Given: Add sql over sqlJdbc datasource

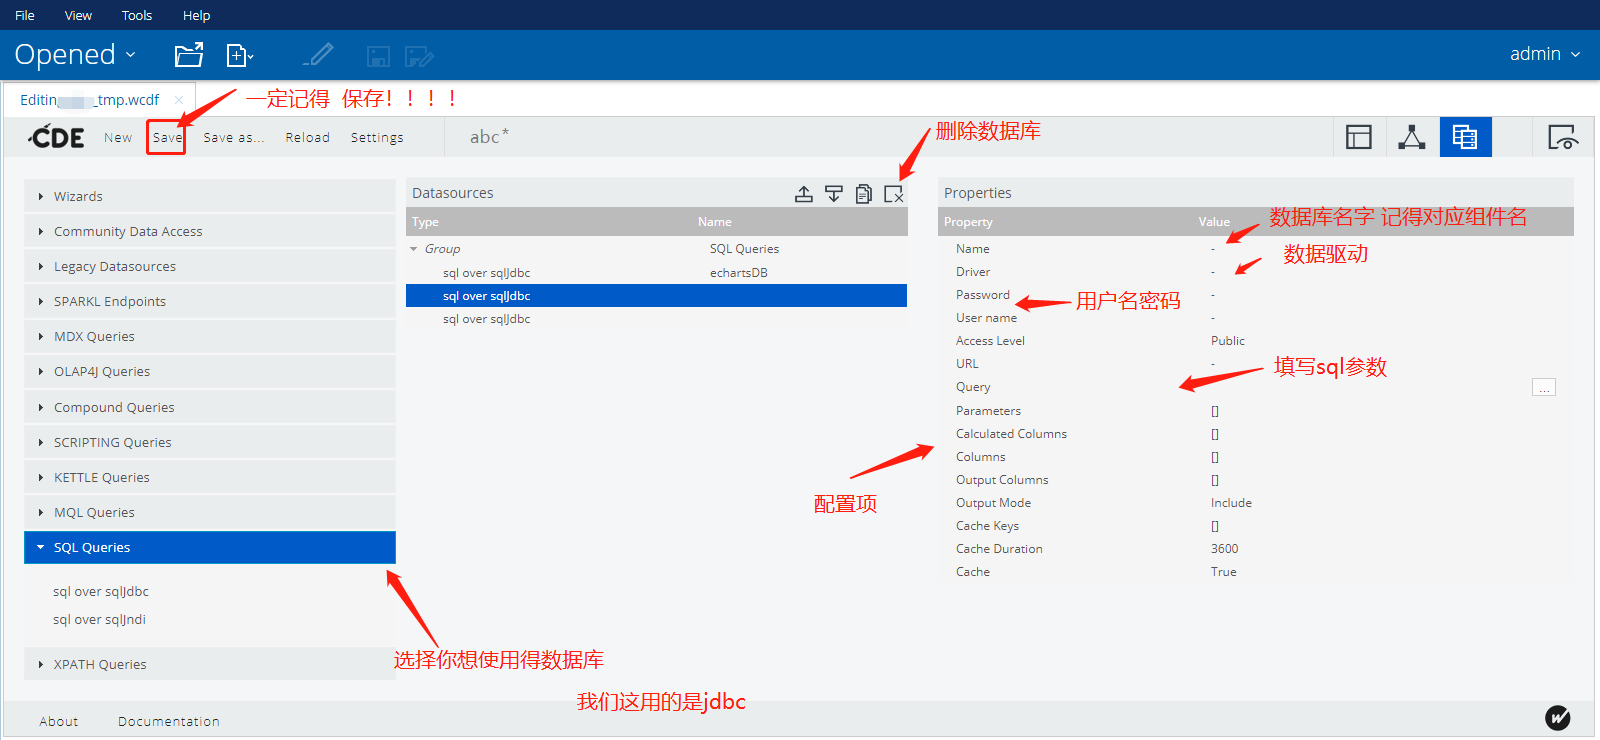Looking at the screenshot, I should point(101,591).
